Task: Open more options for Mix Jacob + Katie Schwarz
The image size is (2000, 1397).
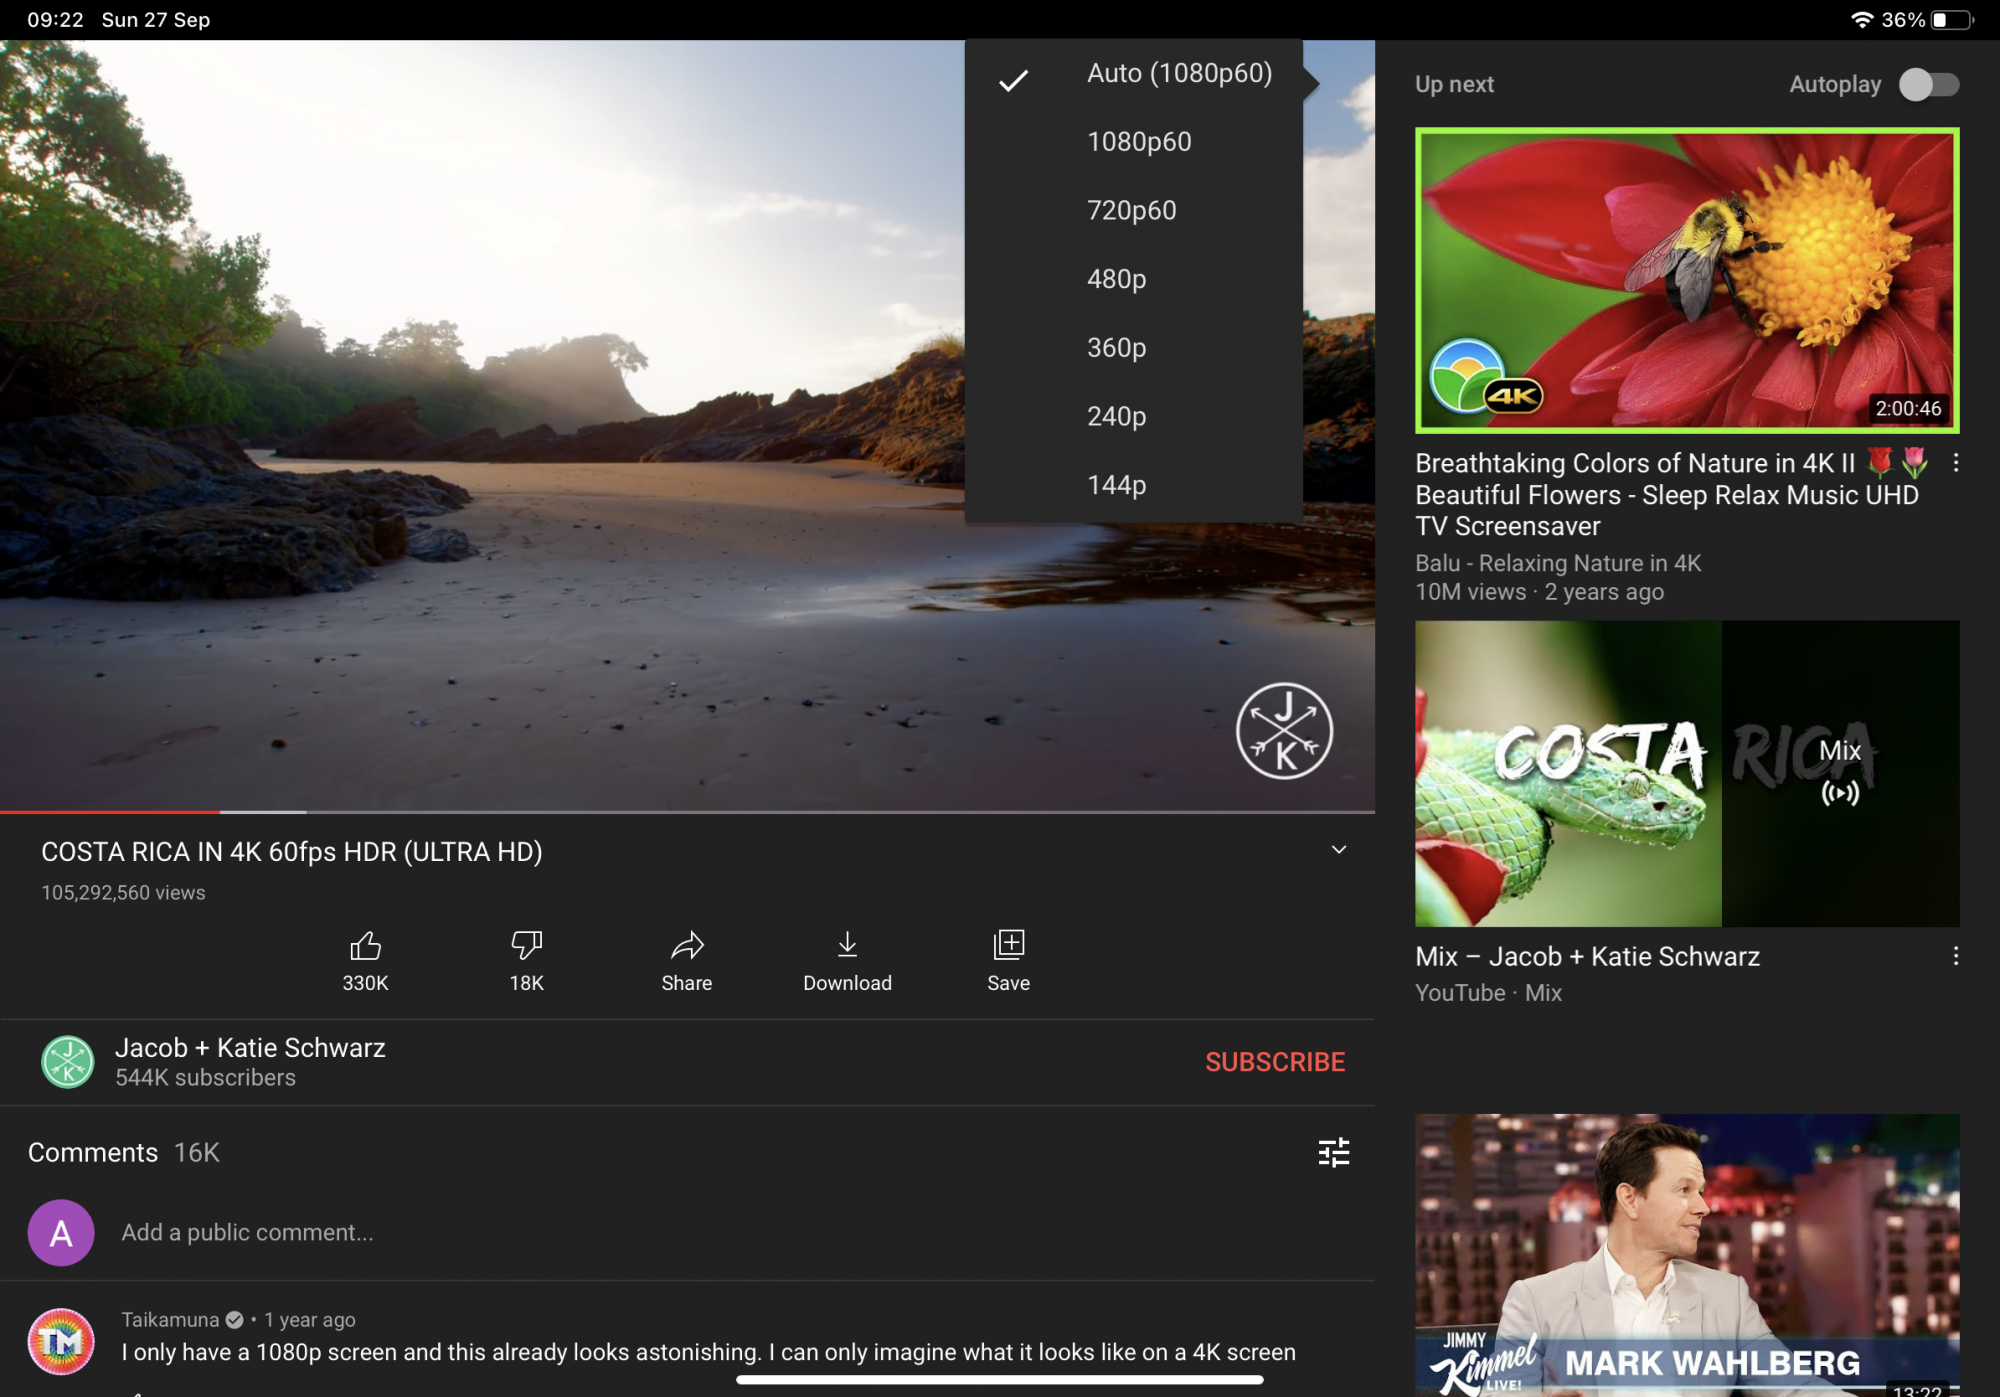Action: click(x=1955, y=956)
